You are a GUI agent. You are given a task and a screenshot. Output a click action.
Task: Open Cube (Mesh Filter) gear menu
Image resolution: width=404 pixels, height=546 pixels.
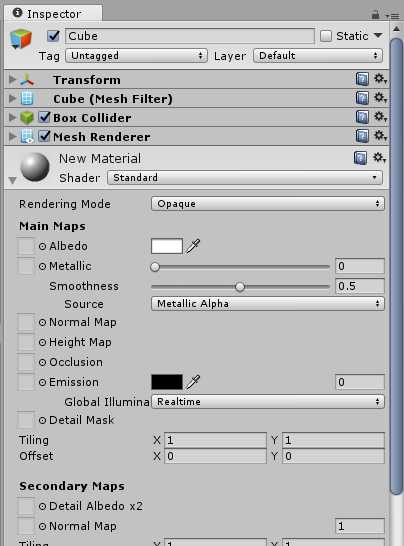pyautogui.click(x=380, y=98)
